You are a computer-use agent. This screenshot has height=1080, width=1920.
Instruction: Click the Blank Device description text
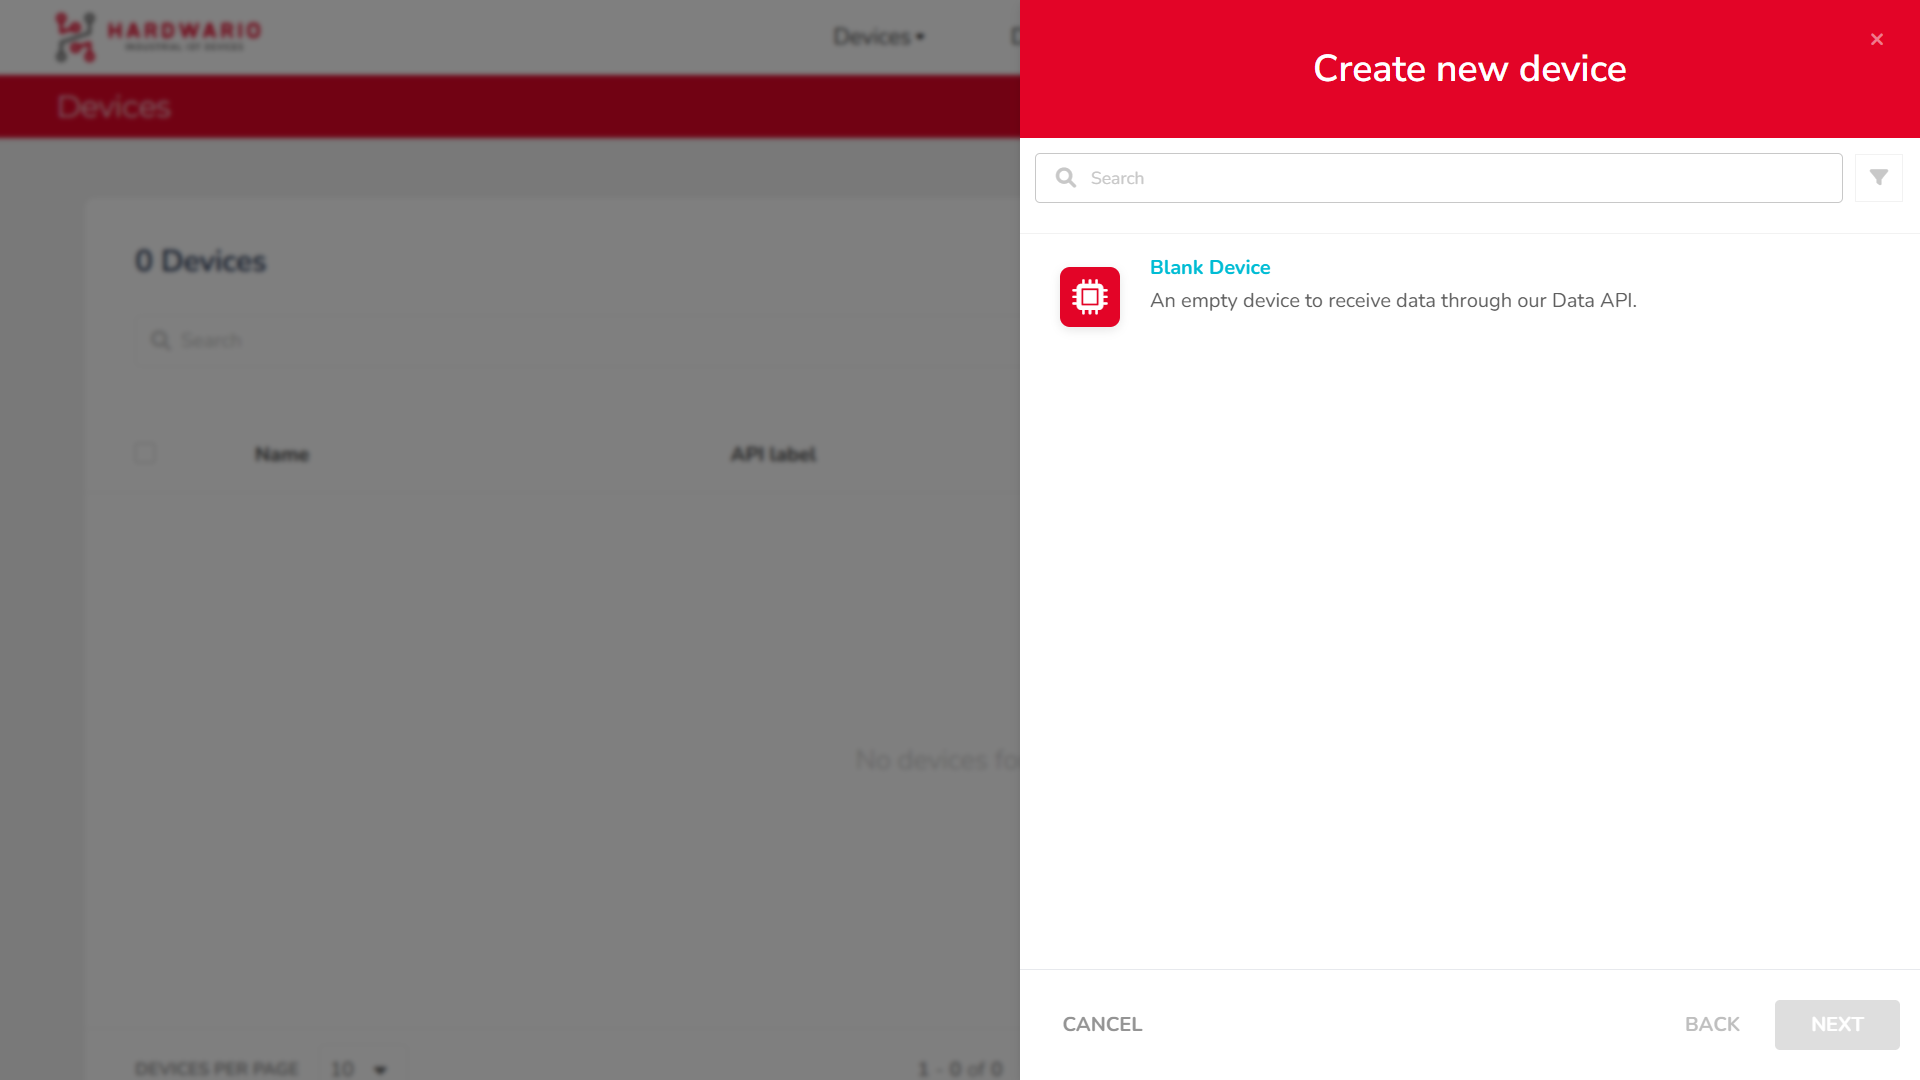[1392, 301]
